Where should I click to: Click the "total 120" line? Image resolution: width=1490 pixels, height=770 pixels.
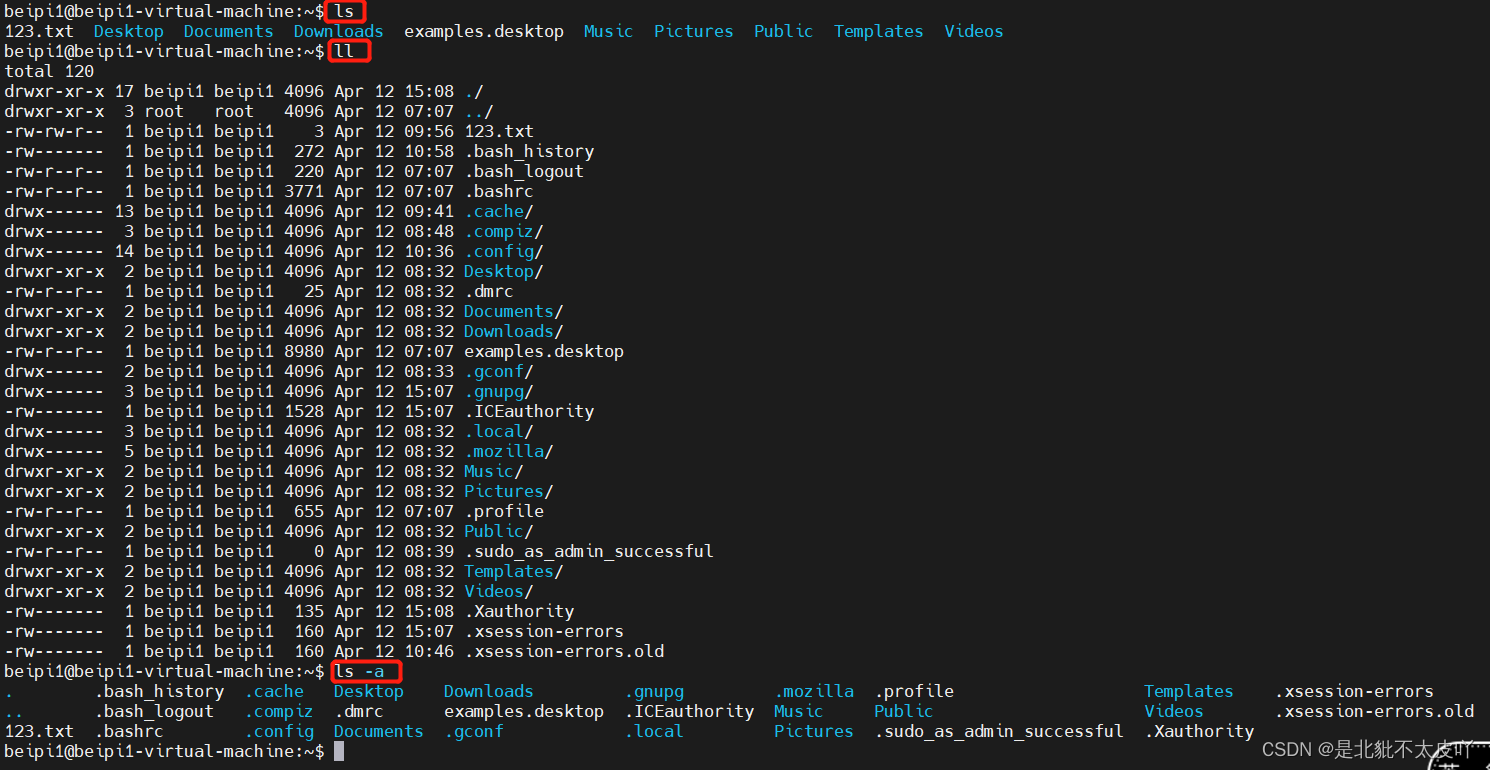49,71
